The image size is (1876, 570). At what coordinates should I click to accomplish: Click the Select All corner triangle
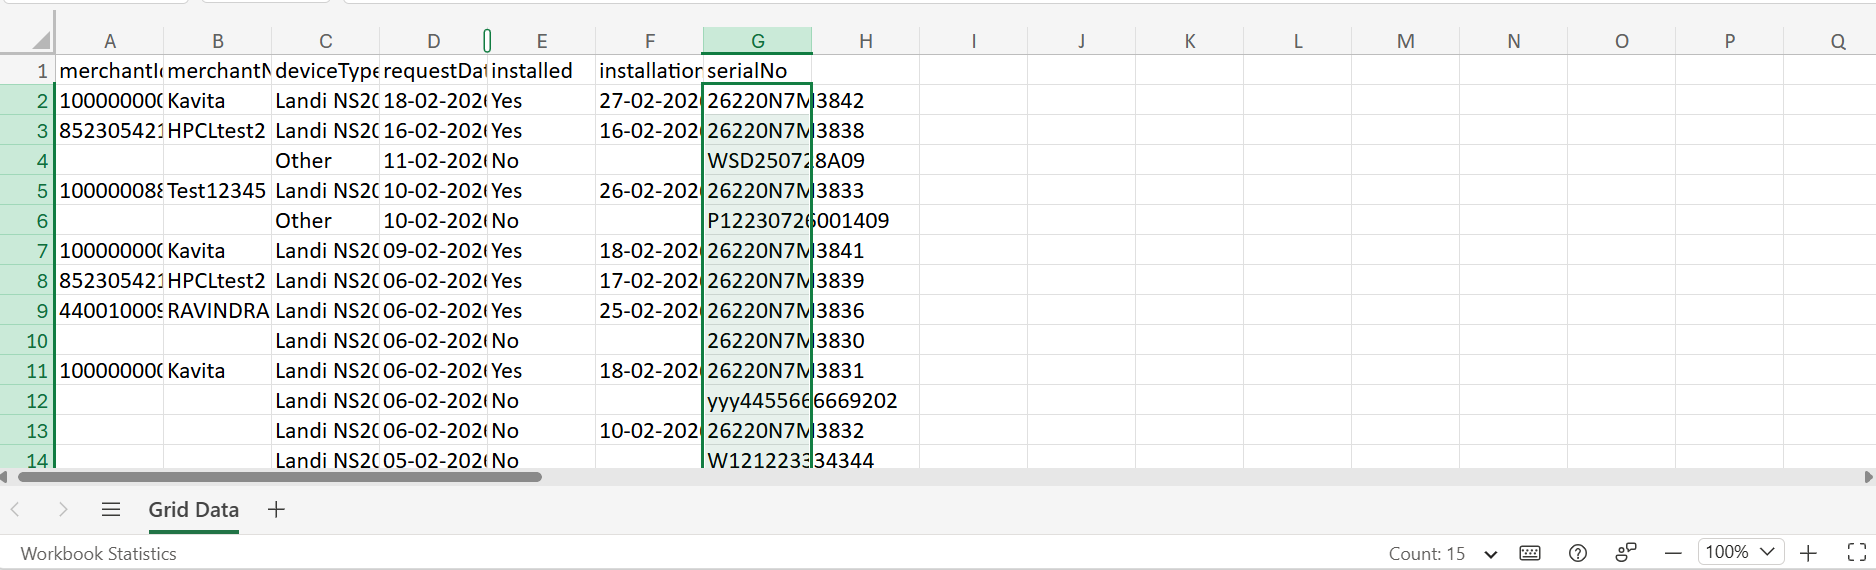pyautogui.click(x=41, y=41)
